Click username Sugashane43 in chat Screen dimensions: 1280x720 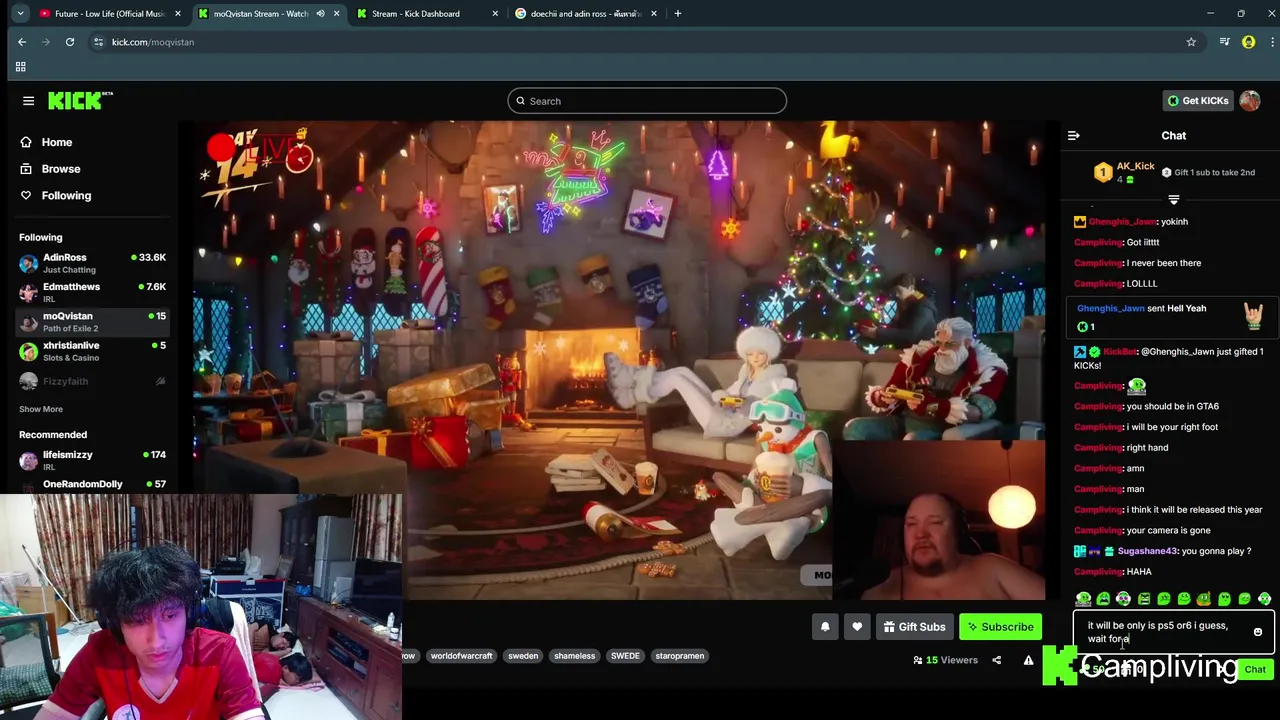(1148, 551)
